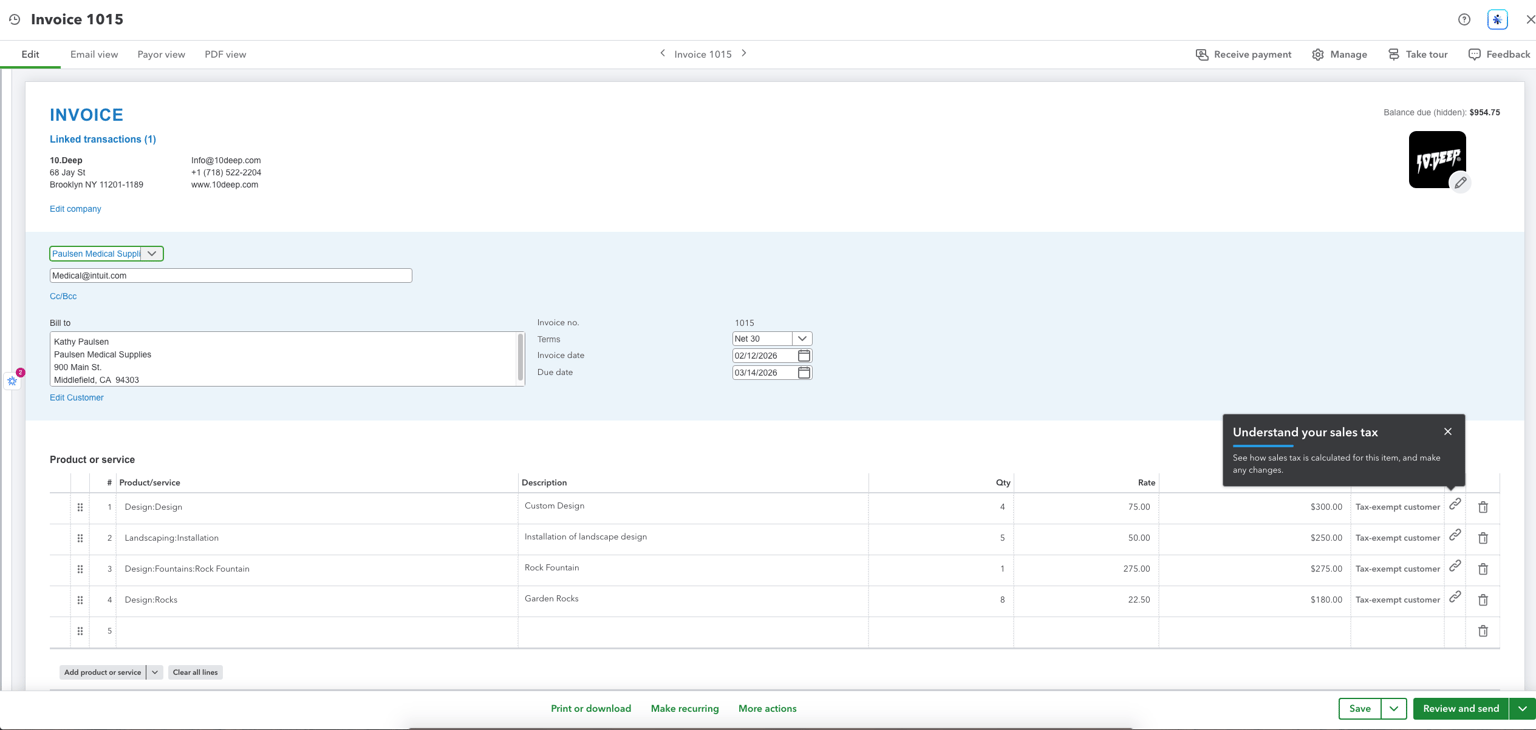
Task: Switch to the Email view tab
Action: click(94, 54)
